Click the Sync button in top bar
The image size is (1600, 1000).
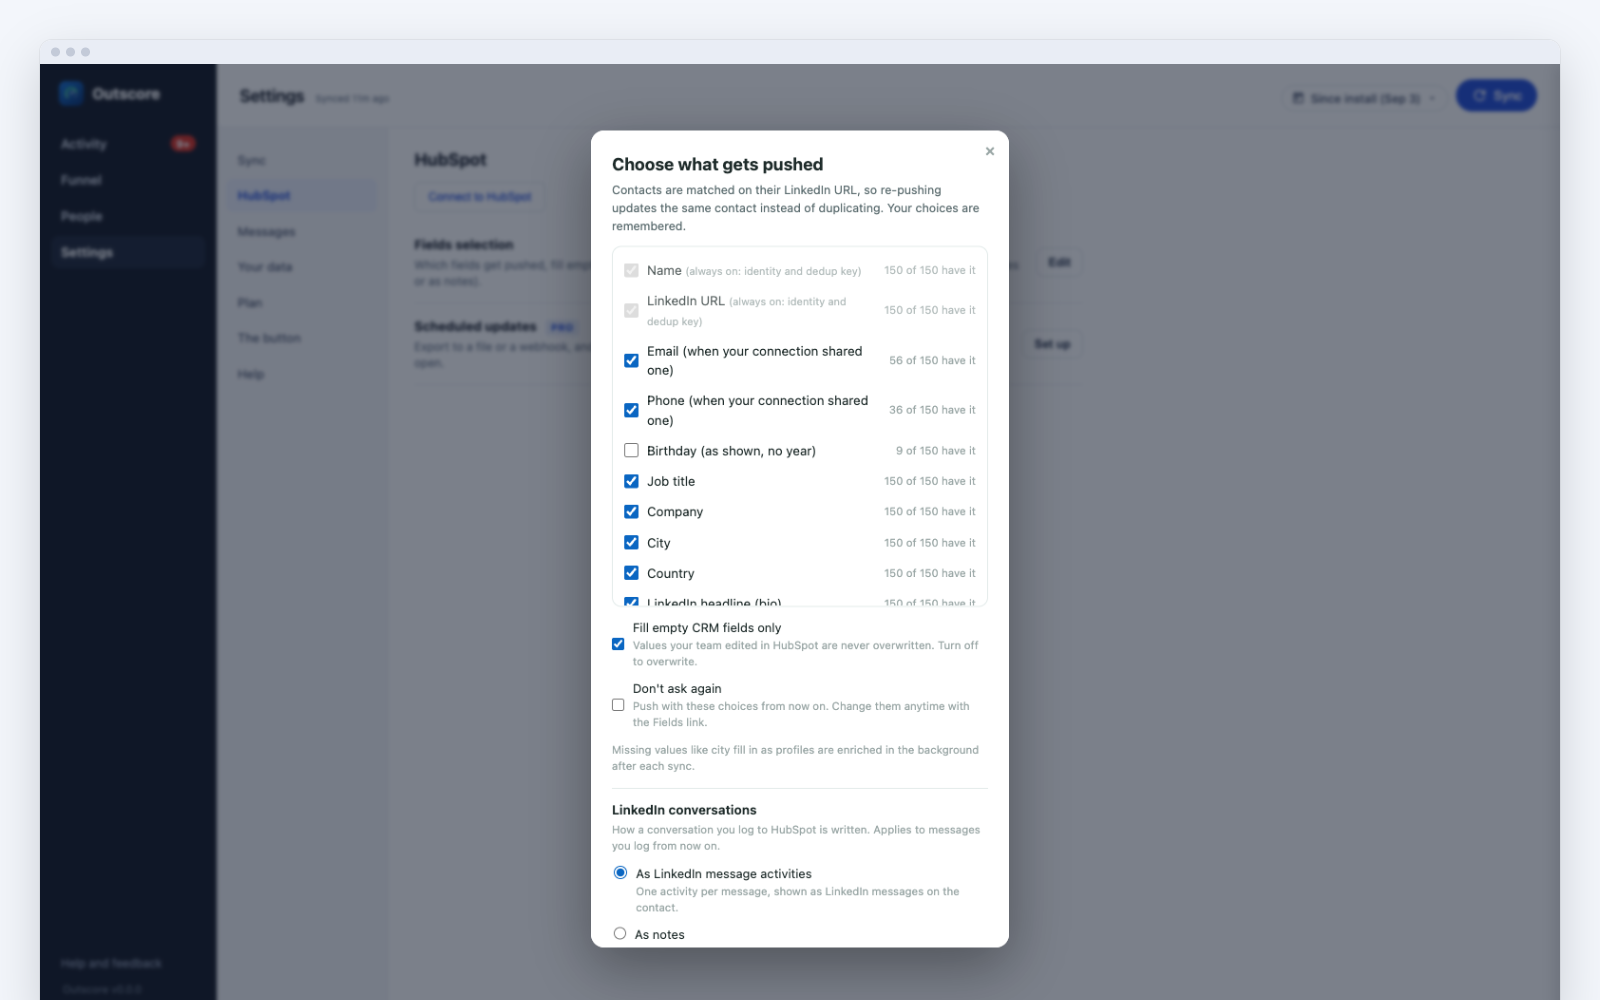pos(1496,96)
